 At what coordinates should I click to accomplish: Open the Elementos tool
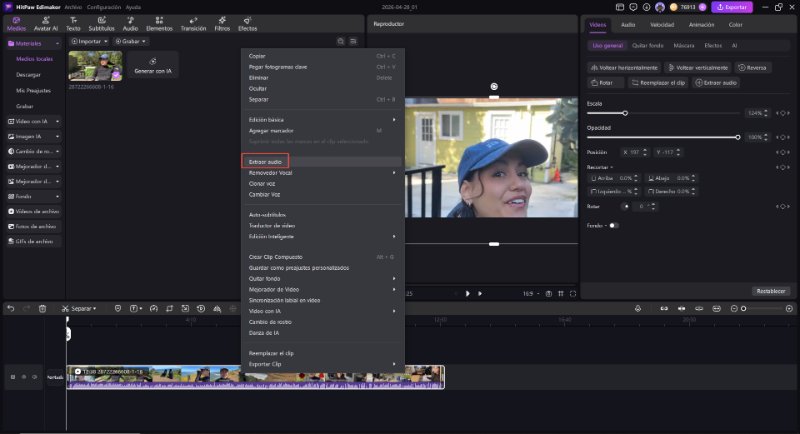point(159,24)
